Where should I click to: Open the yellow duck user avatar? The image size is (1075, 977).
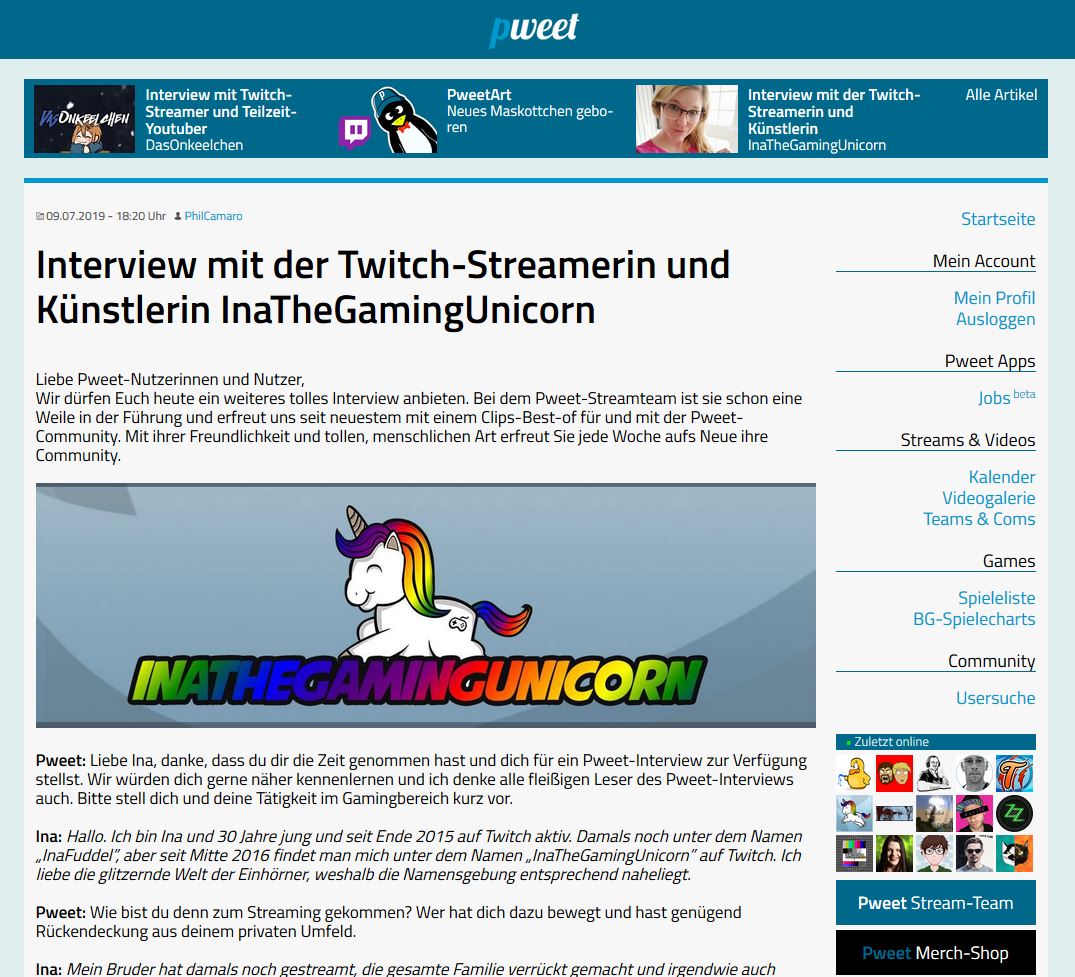(854, 773)
